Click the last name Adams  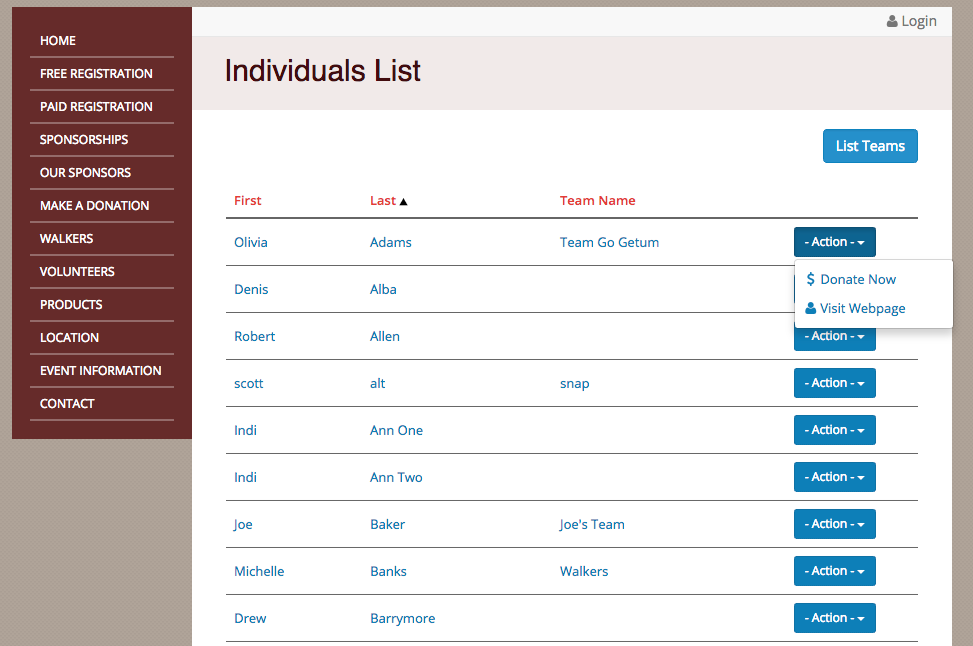point(390,243)
